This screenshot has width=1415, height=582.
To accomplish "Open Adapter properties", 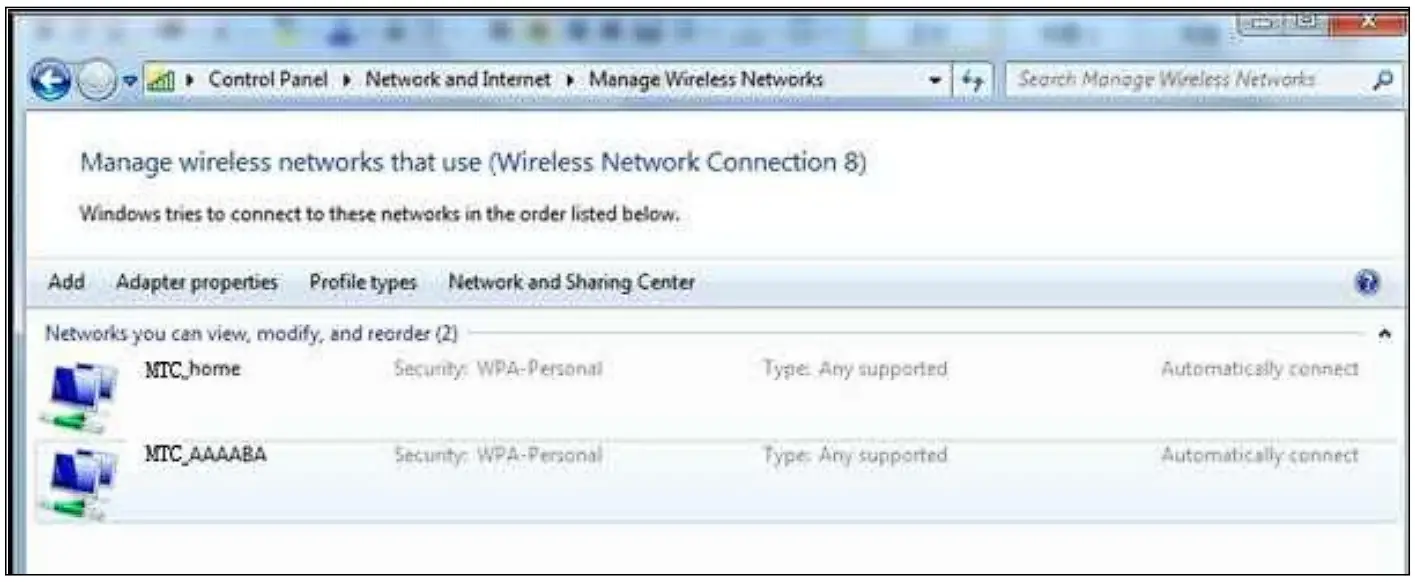I will coord(196,283).
